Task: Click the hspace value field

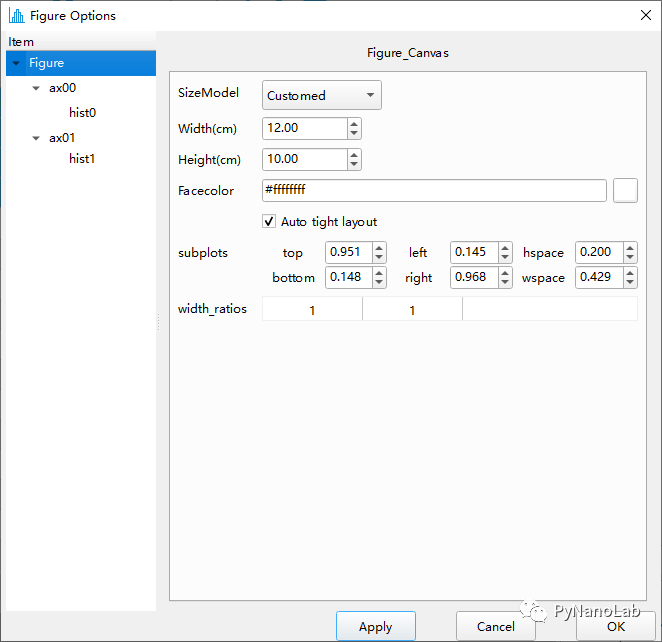Action: pyautogui.click(x=599, y=252)
